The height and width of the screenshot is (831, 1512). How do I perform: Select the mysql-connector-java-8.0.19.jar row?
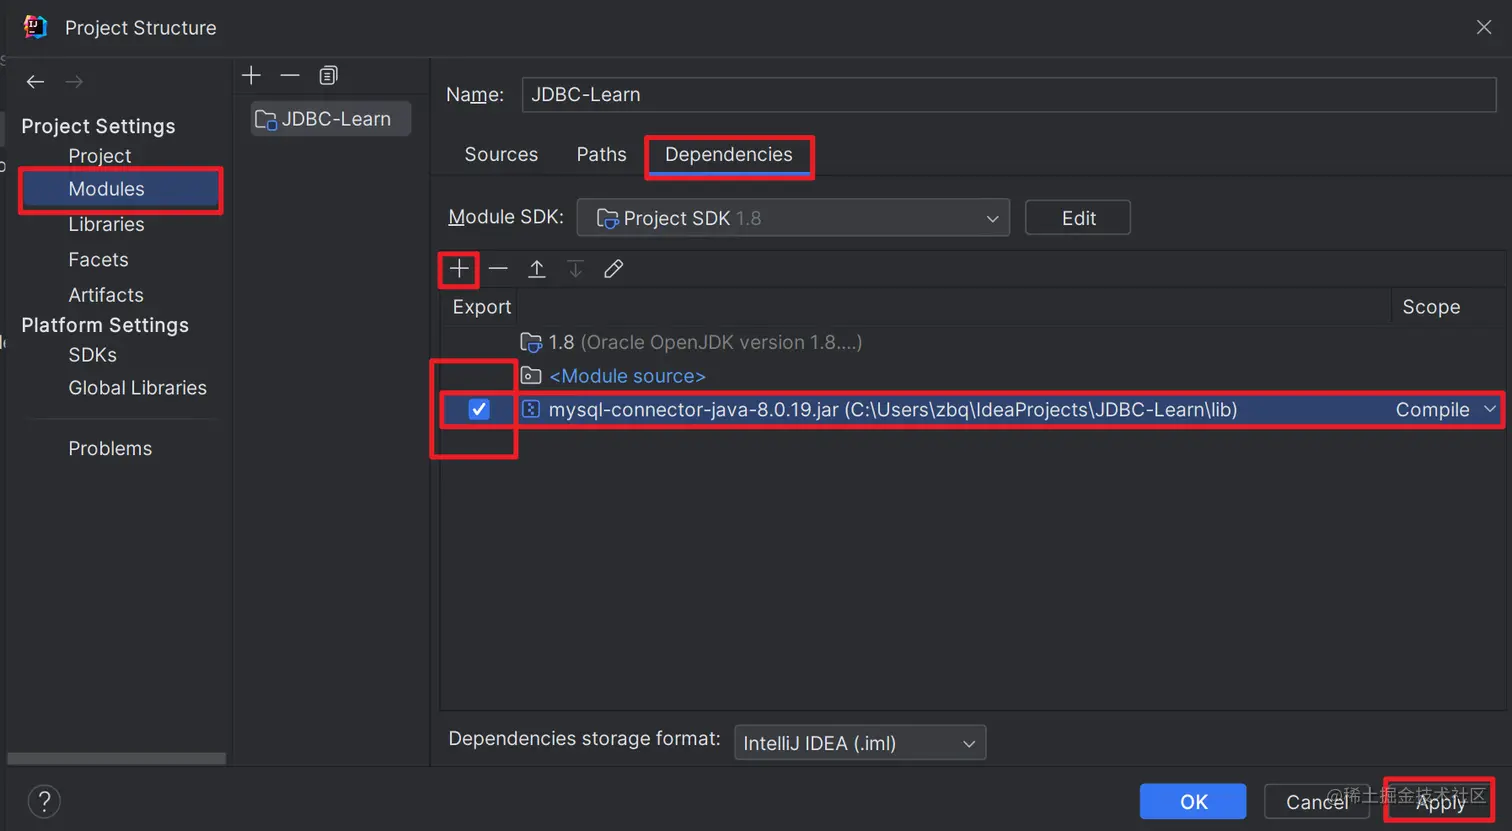pyautogui.click(x=972, y=410)
